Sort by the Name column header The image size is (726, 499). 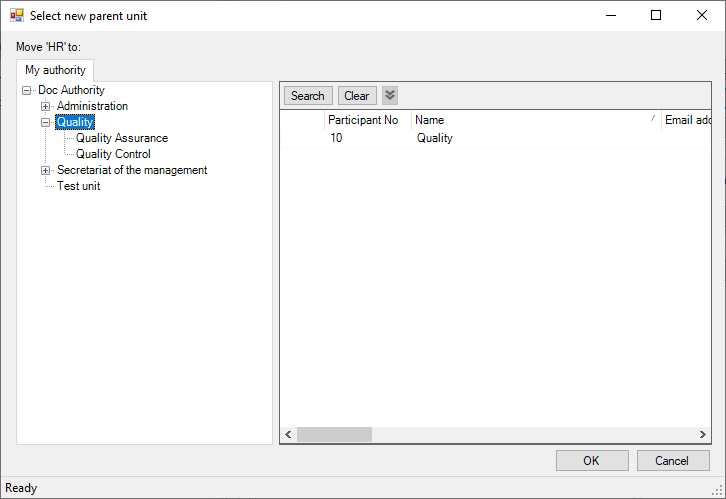point(530,120)
